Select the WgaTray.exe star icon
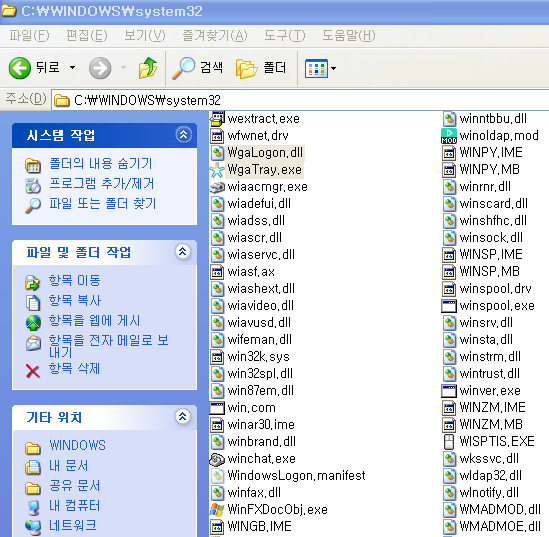 [x=217, y=170]
